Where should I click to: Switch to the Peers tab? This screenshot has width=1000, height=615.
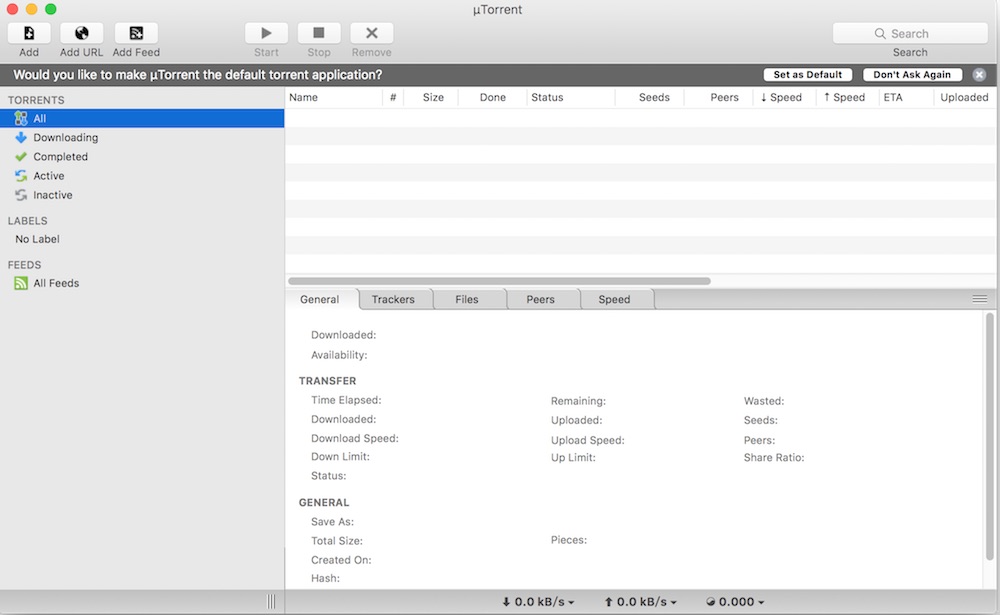540,300
